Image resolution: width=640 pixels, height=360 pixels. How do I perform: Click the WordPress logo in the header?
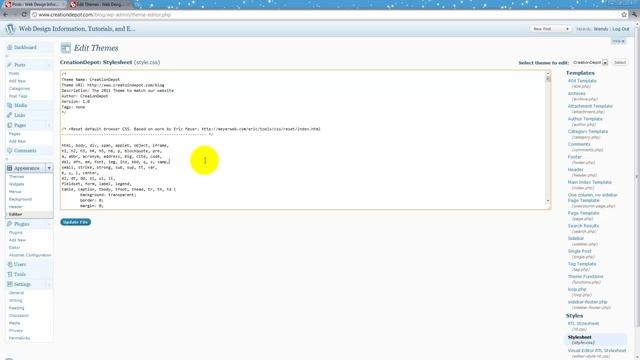click(10, 29)
